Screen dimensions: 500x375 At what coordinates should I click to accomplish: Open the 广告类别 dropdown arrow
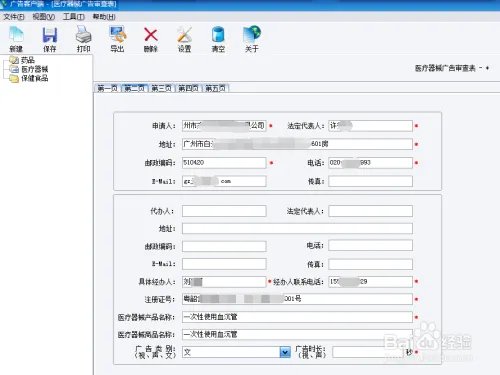[x=285, y=352]
